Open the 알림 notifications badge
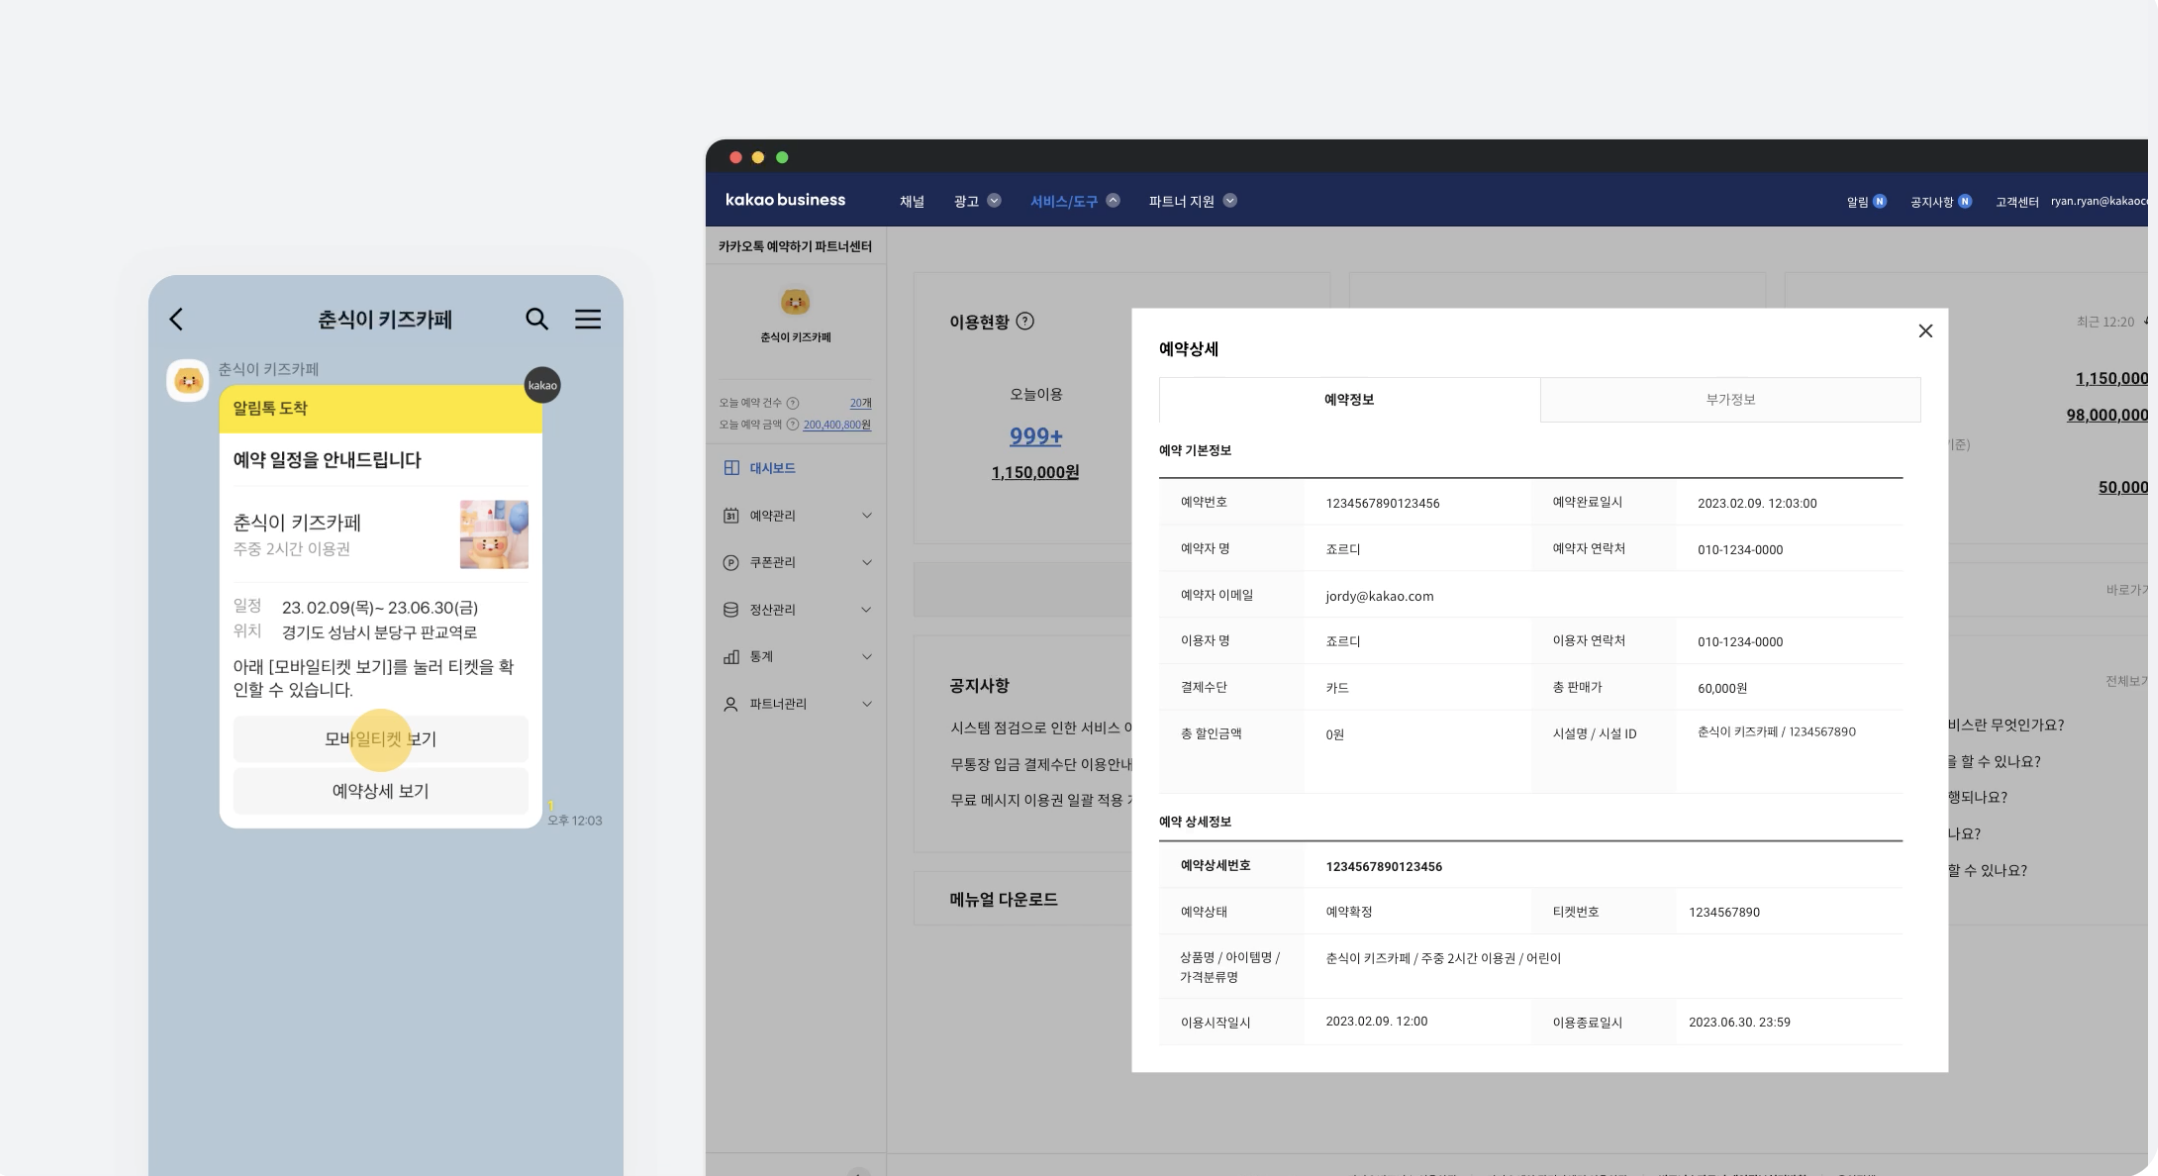This screenshot has width=2158, height=1176. [1879, 201]
